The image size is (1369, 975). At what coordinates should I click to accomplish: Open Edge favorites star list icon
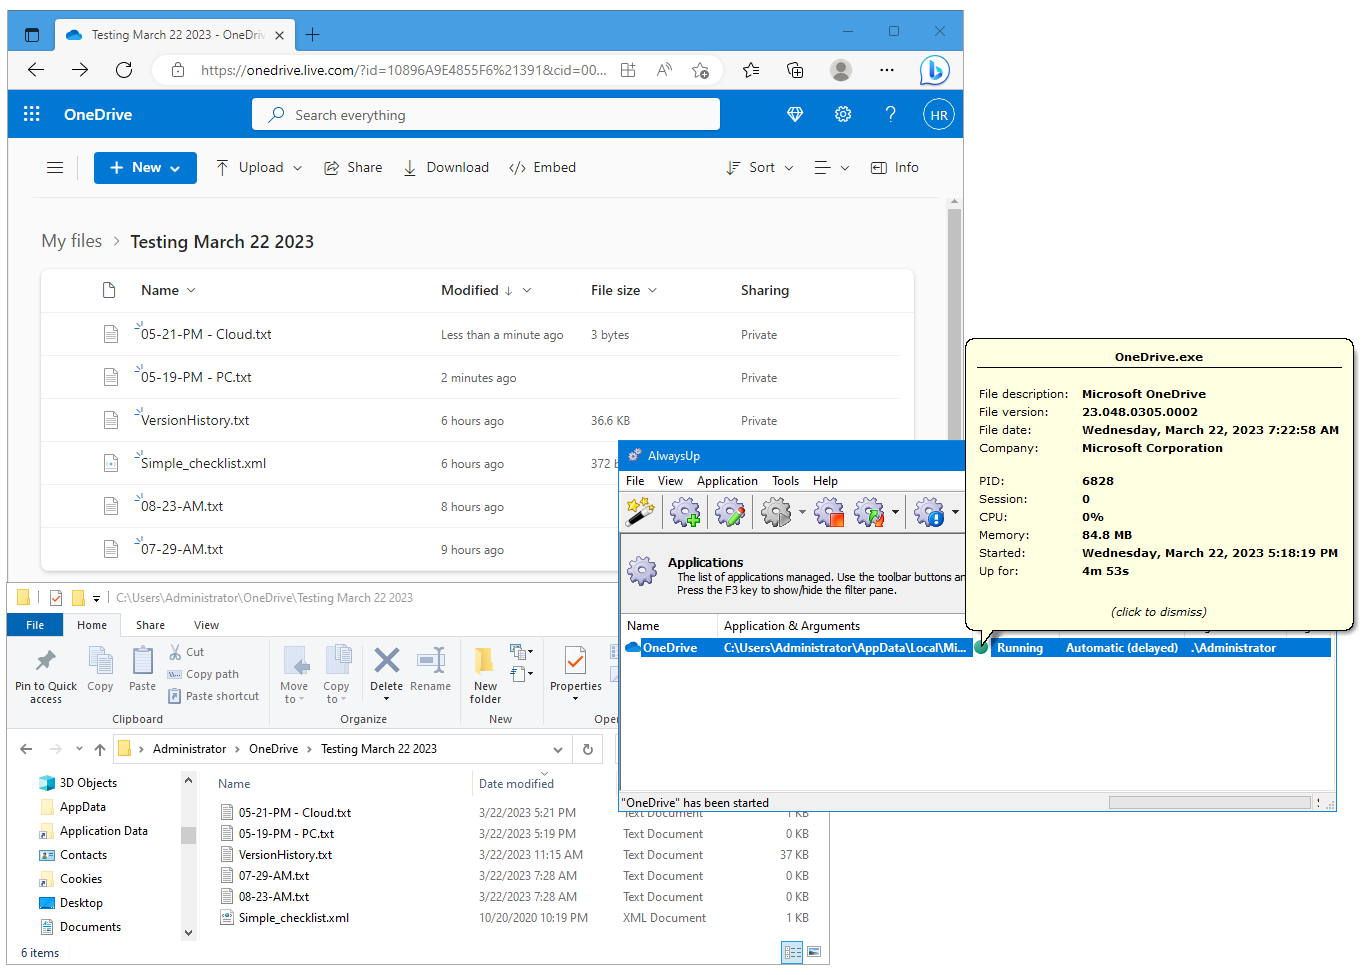coord(751,70)
